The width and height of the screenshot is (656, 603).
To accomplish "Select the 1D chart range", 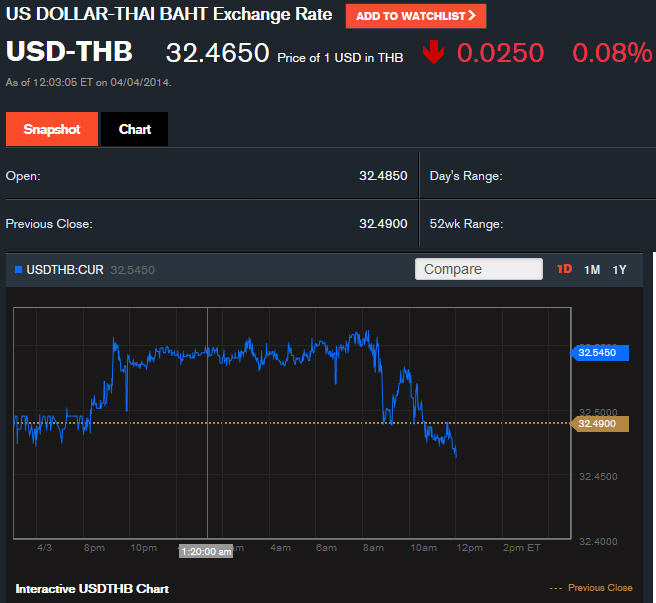I will 564,269.
